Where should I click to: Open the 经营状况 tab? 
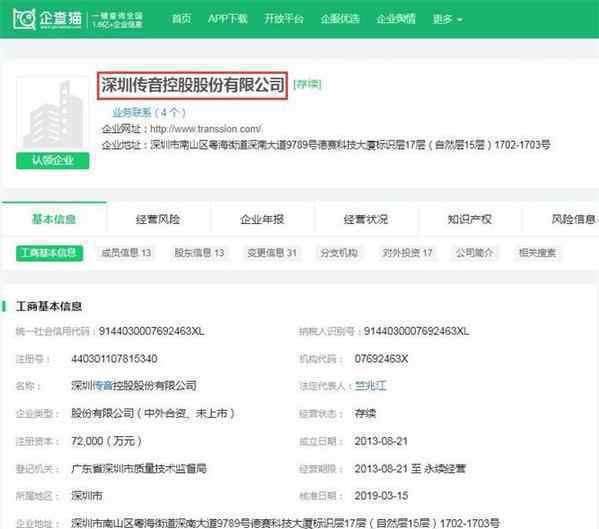coord(366,219)
